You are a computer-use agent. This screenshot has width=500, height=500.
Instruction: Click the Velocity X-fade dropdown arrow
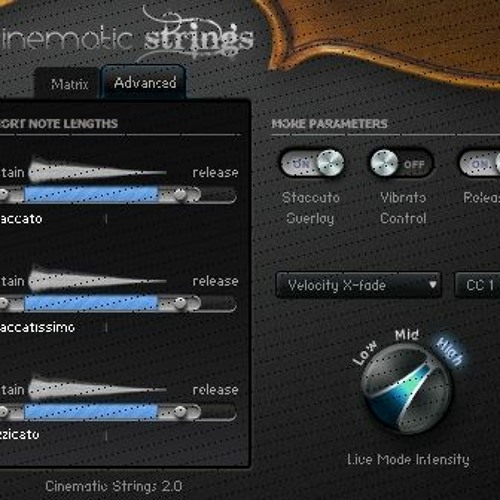pos(432,285)
